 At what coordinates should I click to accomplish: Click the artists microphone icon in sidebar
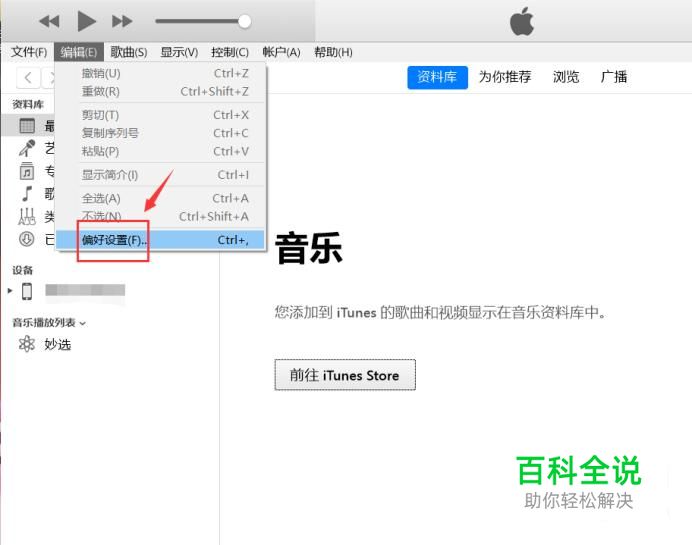point(27,148)
